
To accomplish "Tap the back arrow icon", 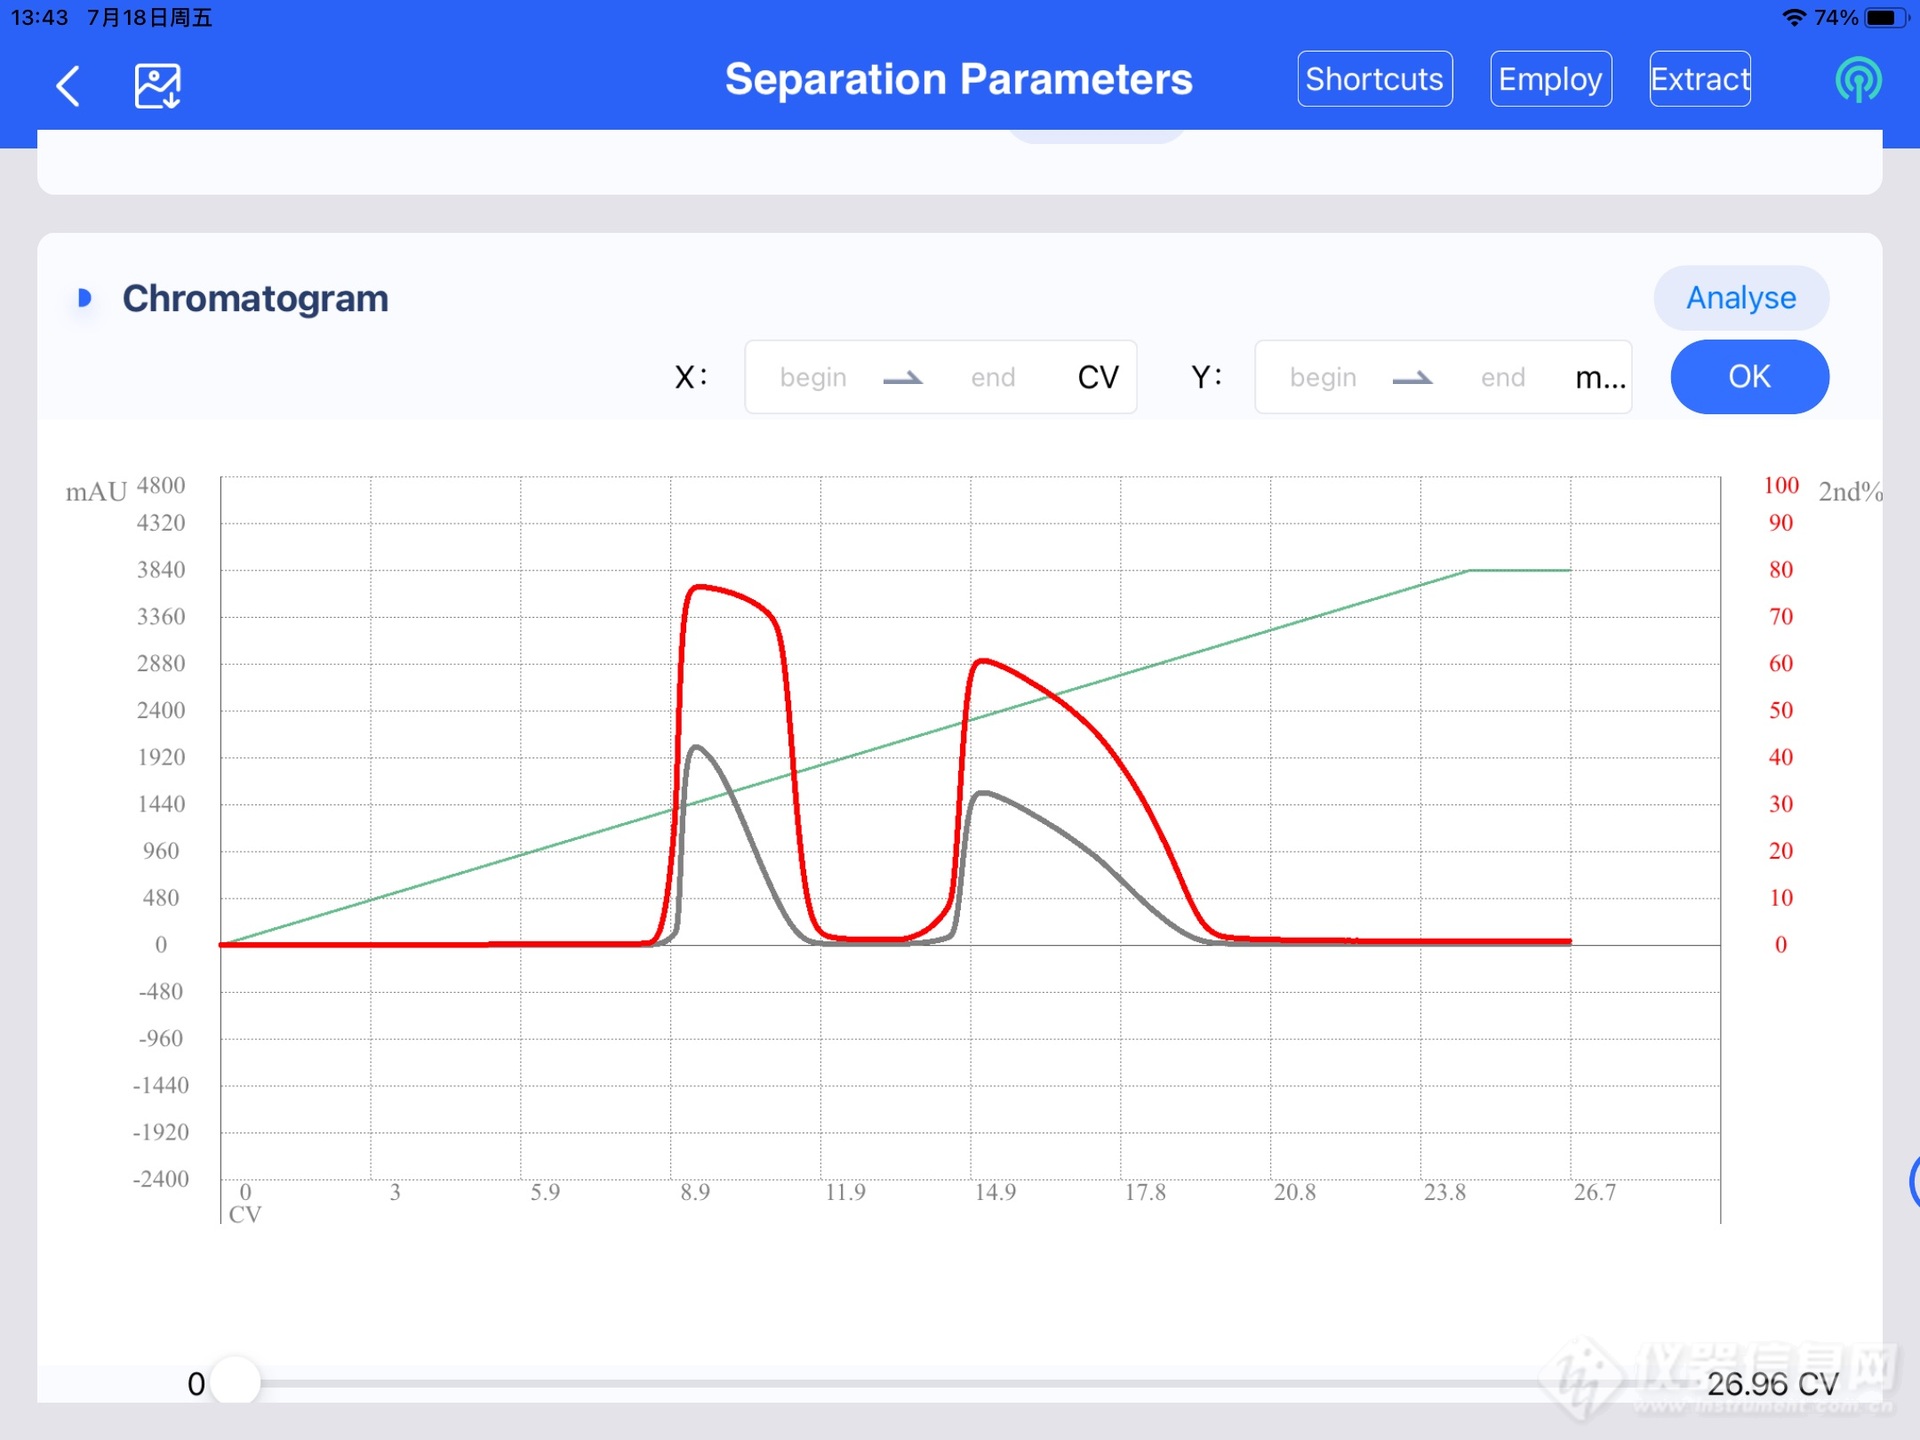I will coord(68,86).
